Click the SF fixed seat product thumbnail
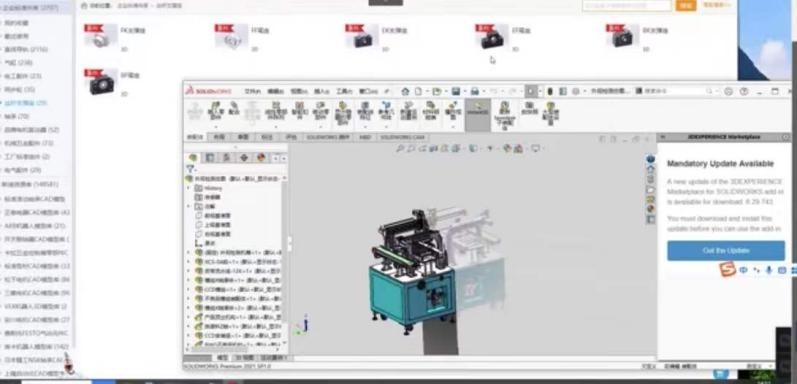The image size is (797, 384). click(103, 83)
